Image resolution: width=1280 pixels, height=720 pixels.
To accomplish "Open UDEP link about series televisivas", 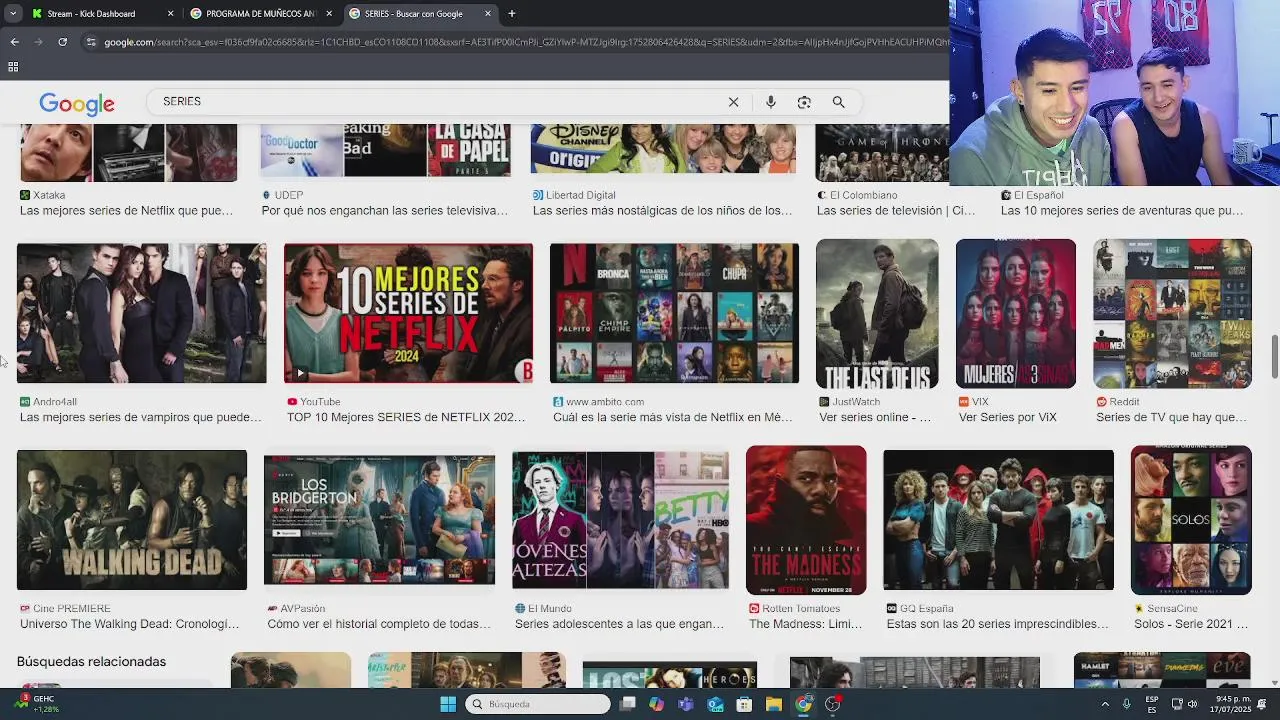I will coord(385,211).
